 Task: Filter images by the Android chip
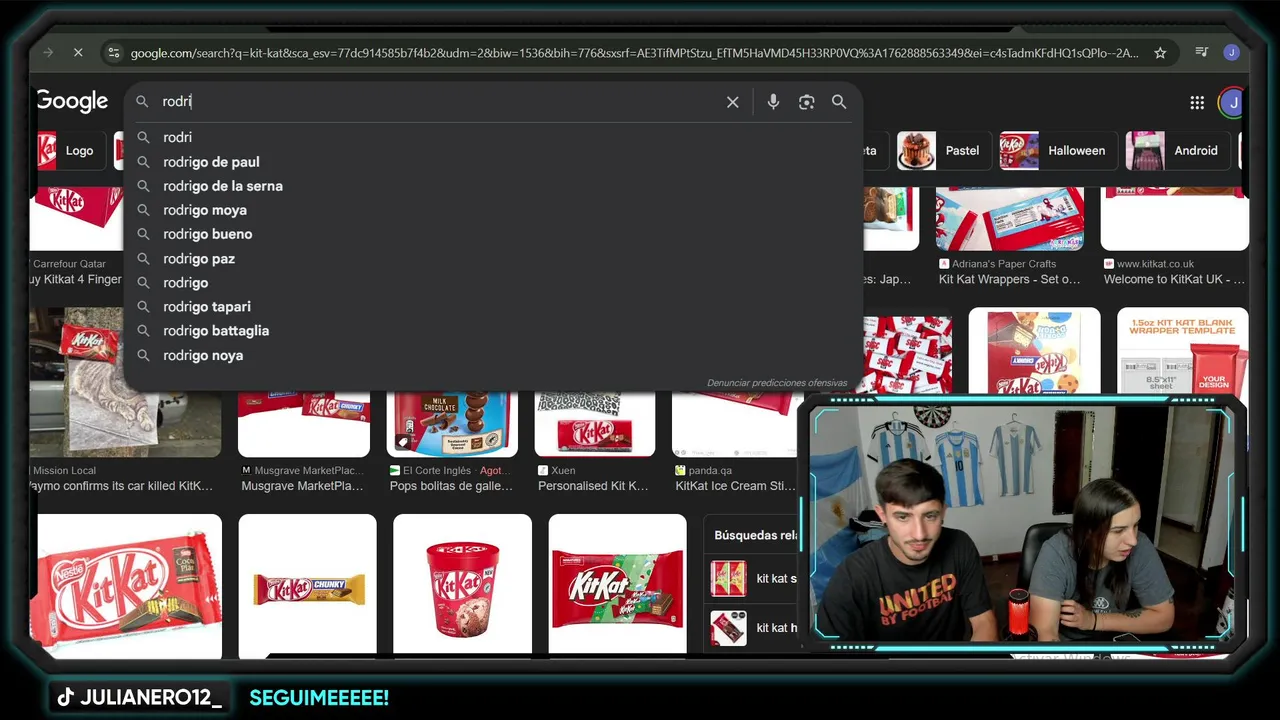(x=1177, y=151)
